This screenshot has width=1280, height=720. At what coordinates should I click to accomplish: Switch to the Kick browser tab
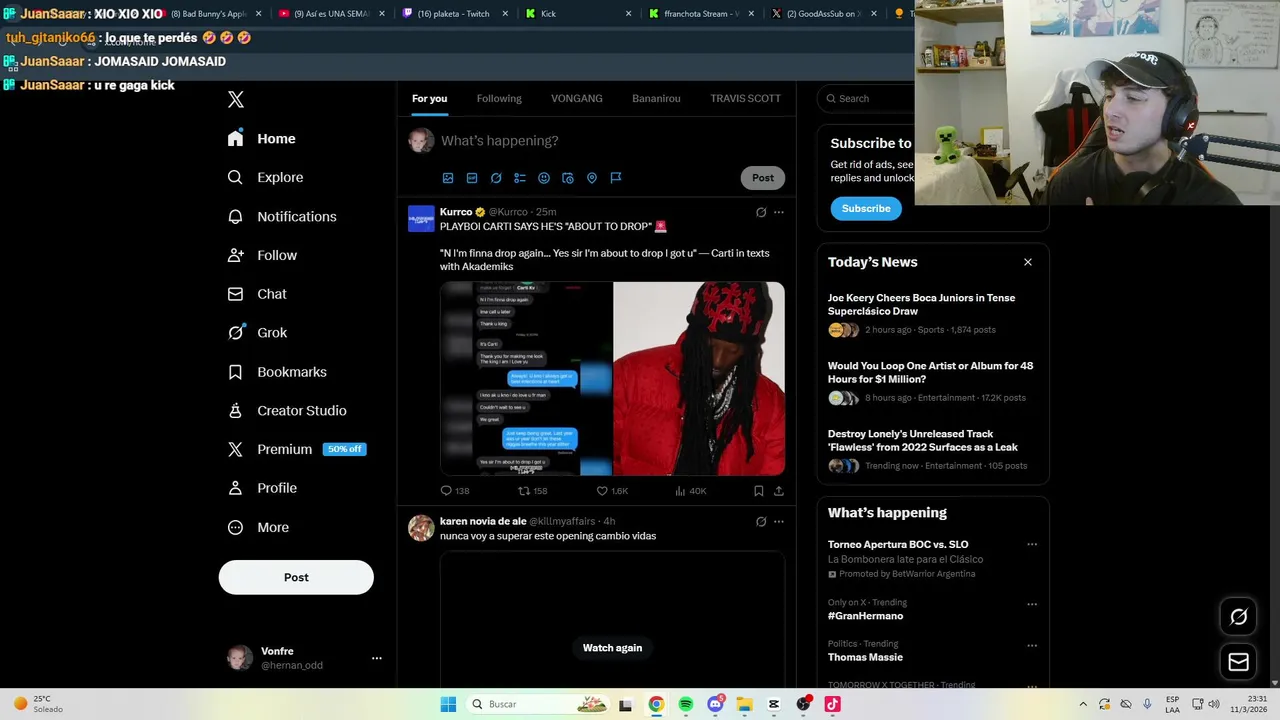[x=577, y=14]
